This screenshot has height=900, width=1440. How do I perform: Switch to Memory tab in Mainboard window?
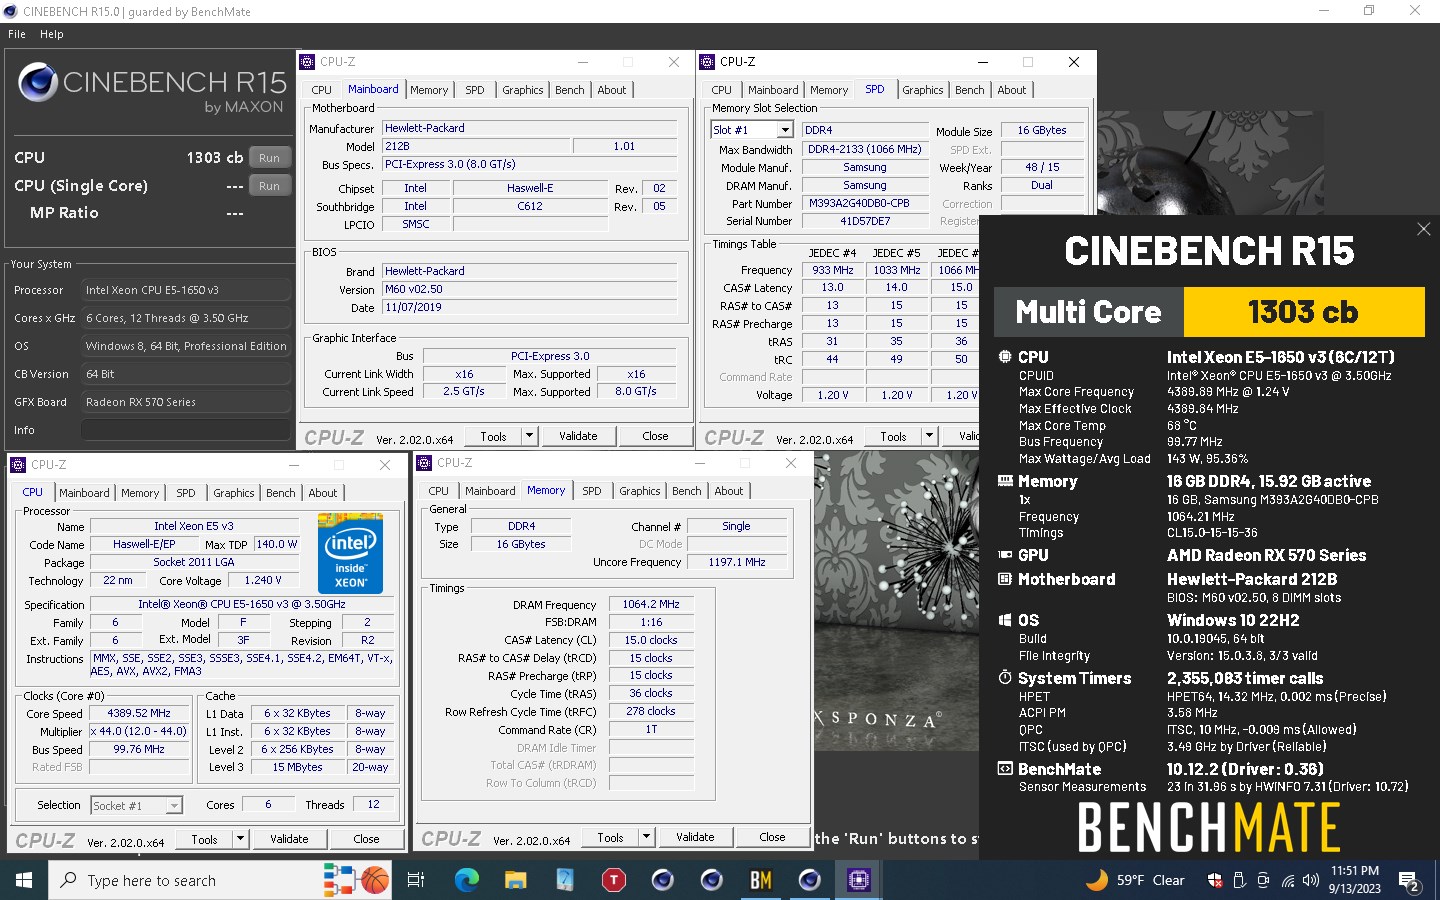tap(429, 90)
